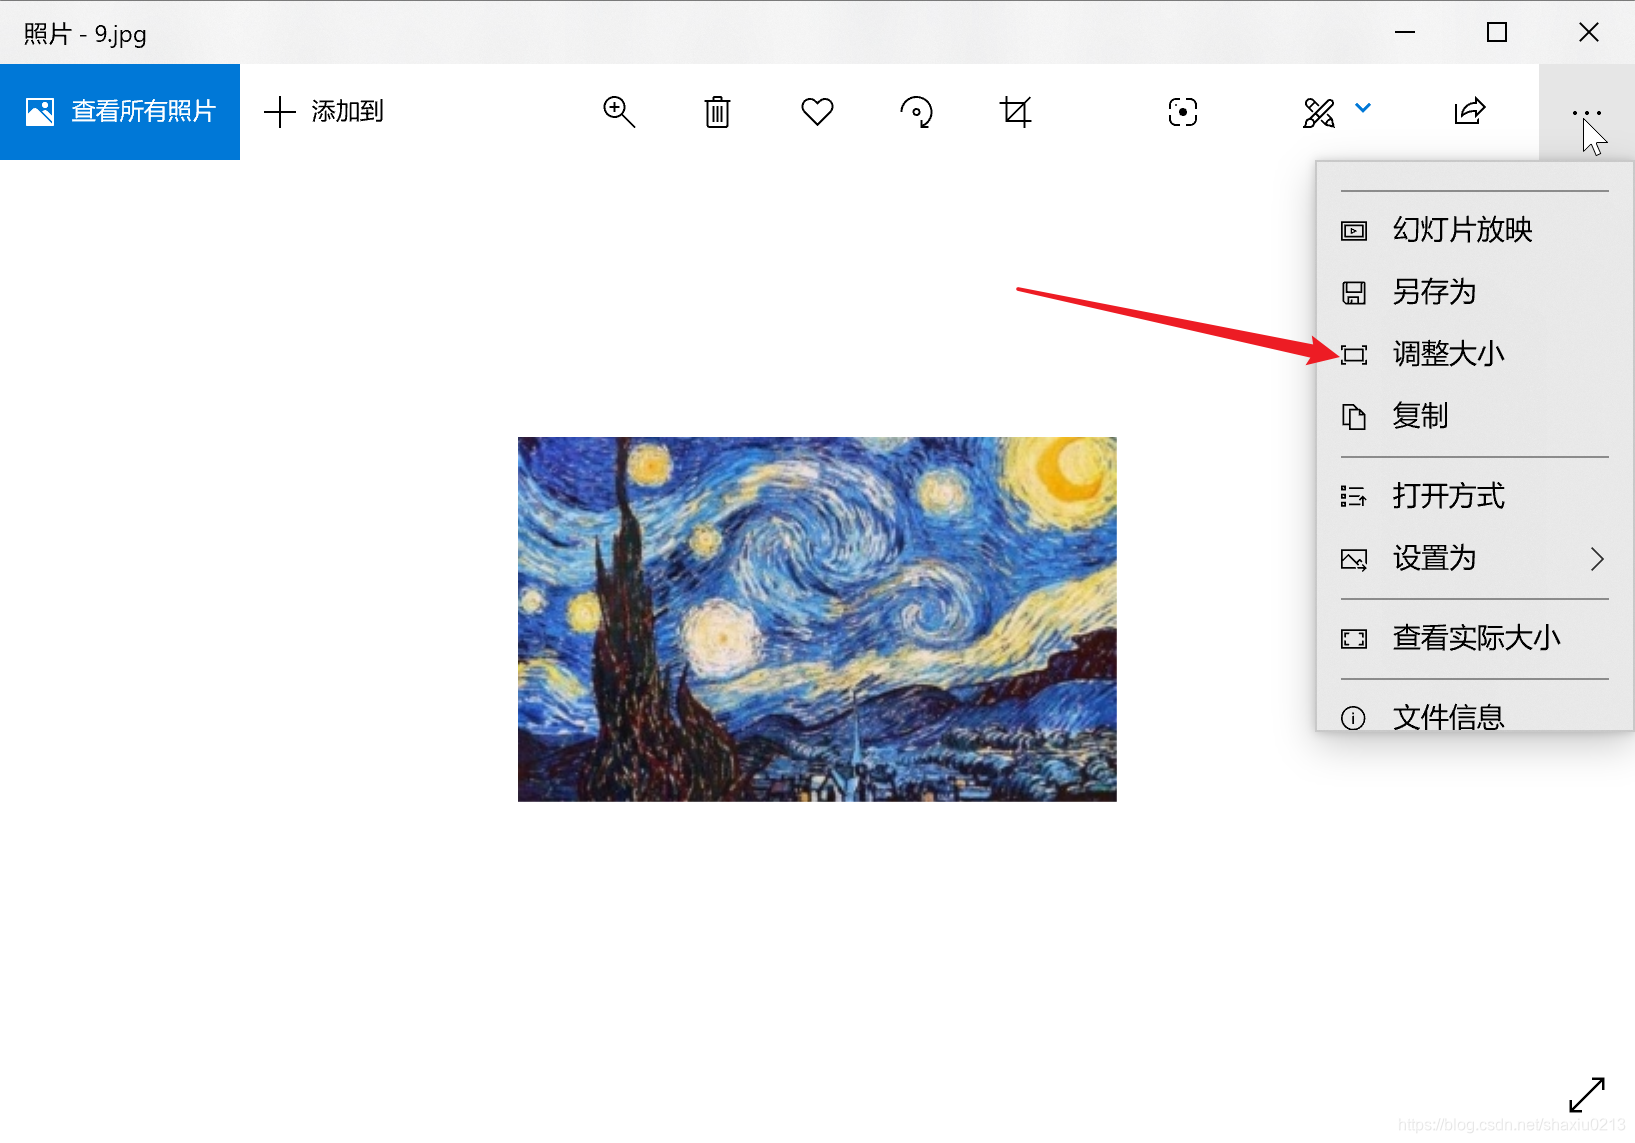The image size is (1635, 1143).
Task: Open edit and create tools icon
Action: coord(1318,112)
